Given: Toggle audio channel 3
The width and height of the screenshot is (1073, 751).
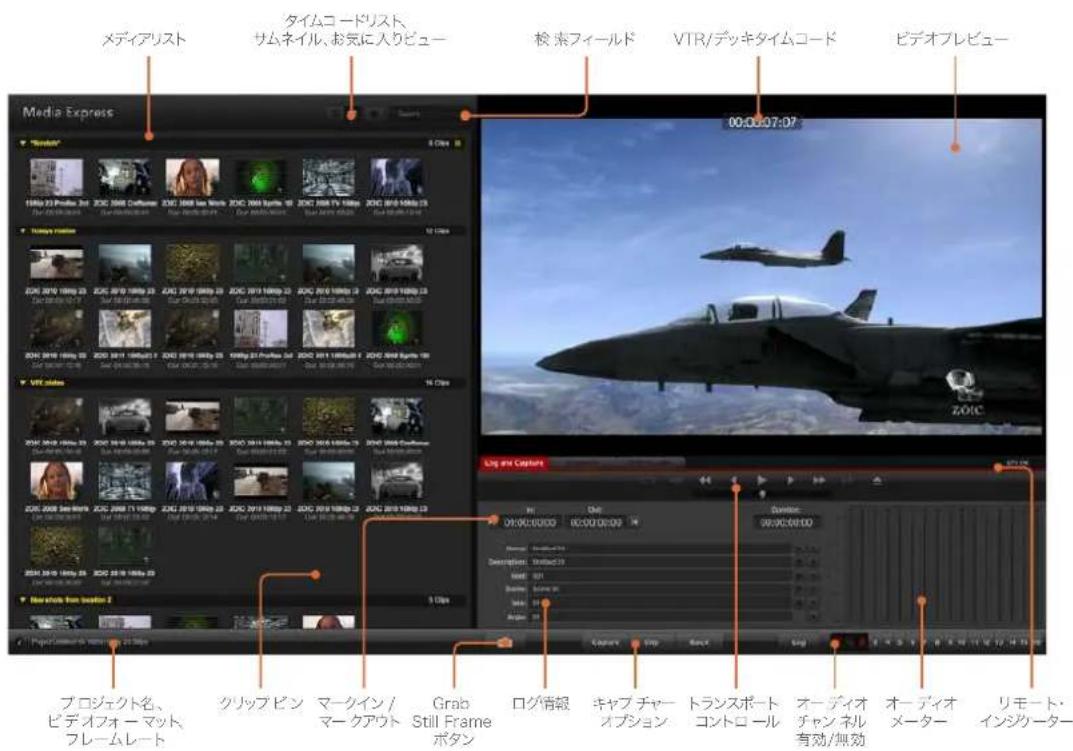Looking at the screenshot, I should coord(876,642).
